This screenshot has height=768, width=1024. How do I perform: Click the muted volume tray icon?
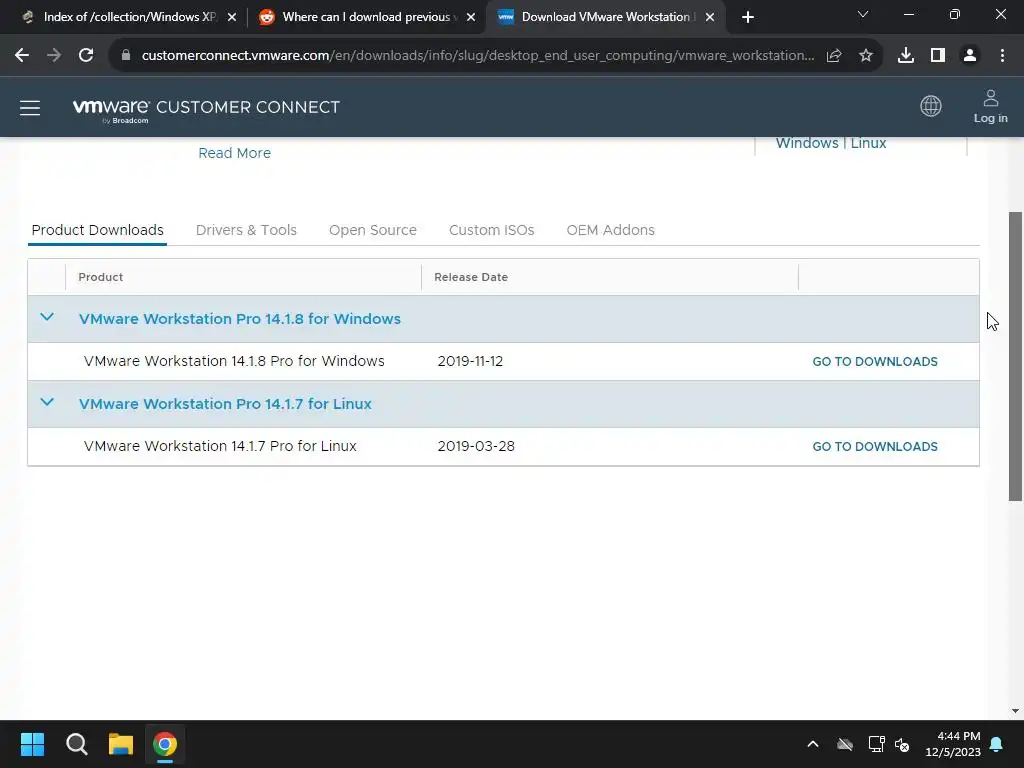pyautogui.click(x=903, y=744)
